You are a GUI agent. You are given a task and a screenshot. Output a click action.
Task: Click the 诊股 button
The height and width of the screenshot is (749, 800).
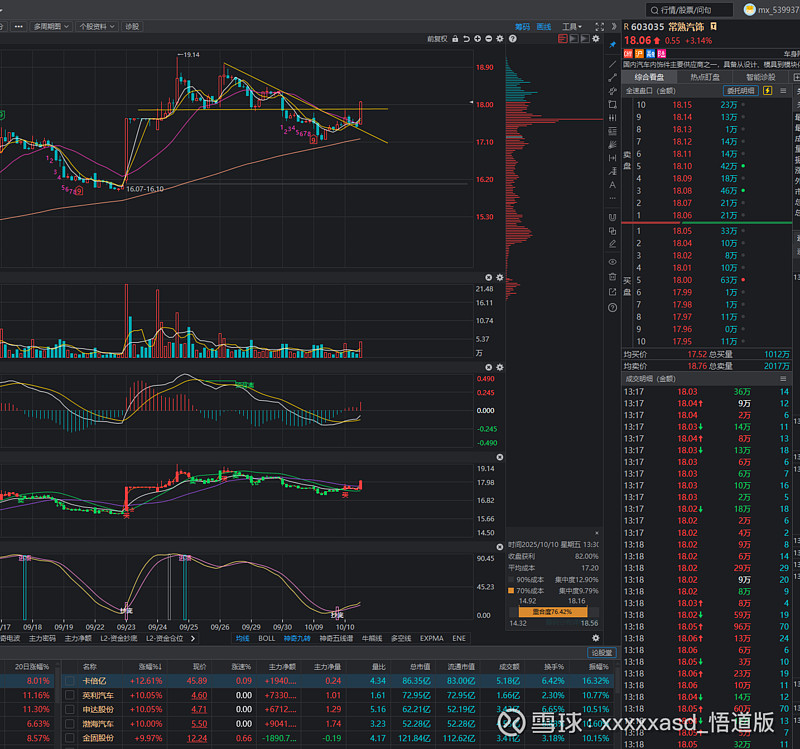tap(132, 27)
